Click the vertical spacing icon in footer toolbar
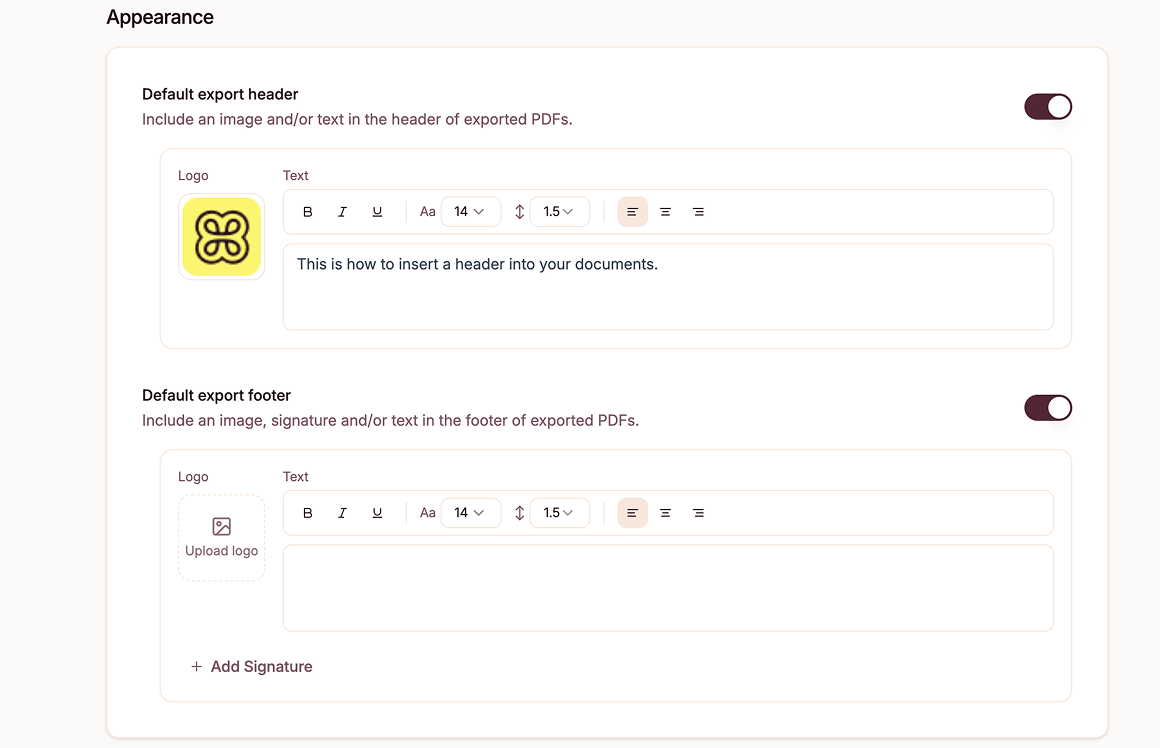Viewport: 1160px width, 748px height. [x=519, y=512]
